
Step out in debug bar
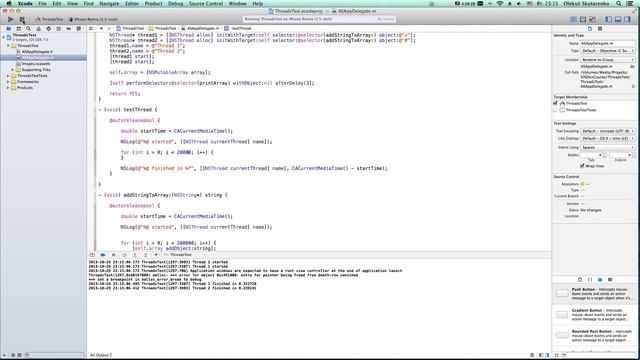coord(145,255)
